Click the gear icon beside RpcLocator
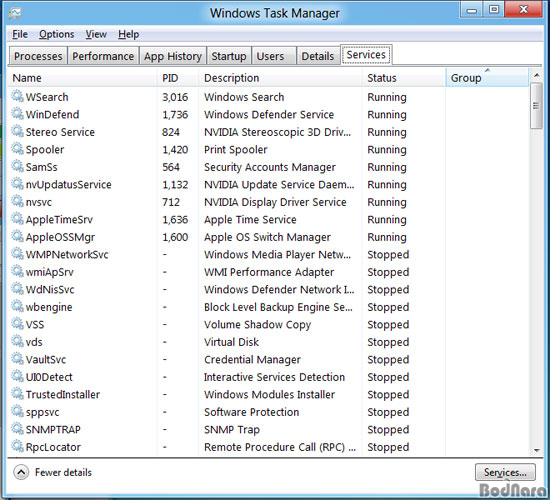The image size is (550, 500). 17,446
